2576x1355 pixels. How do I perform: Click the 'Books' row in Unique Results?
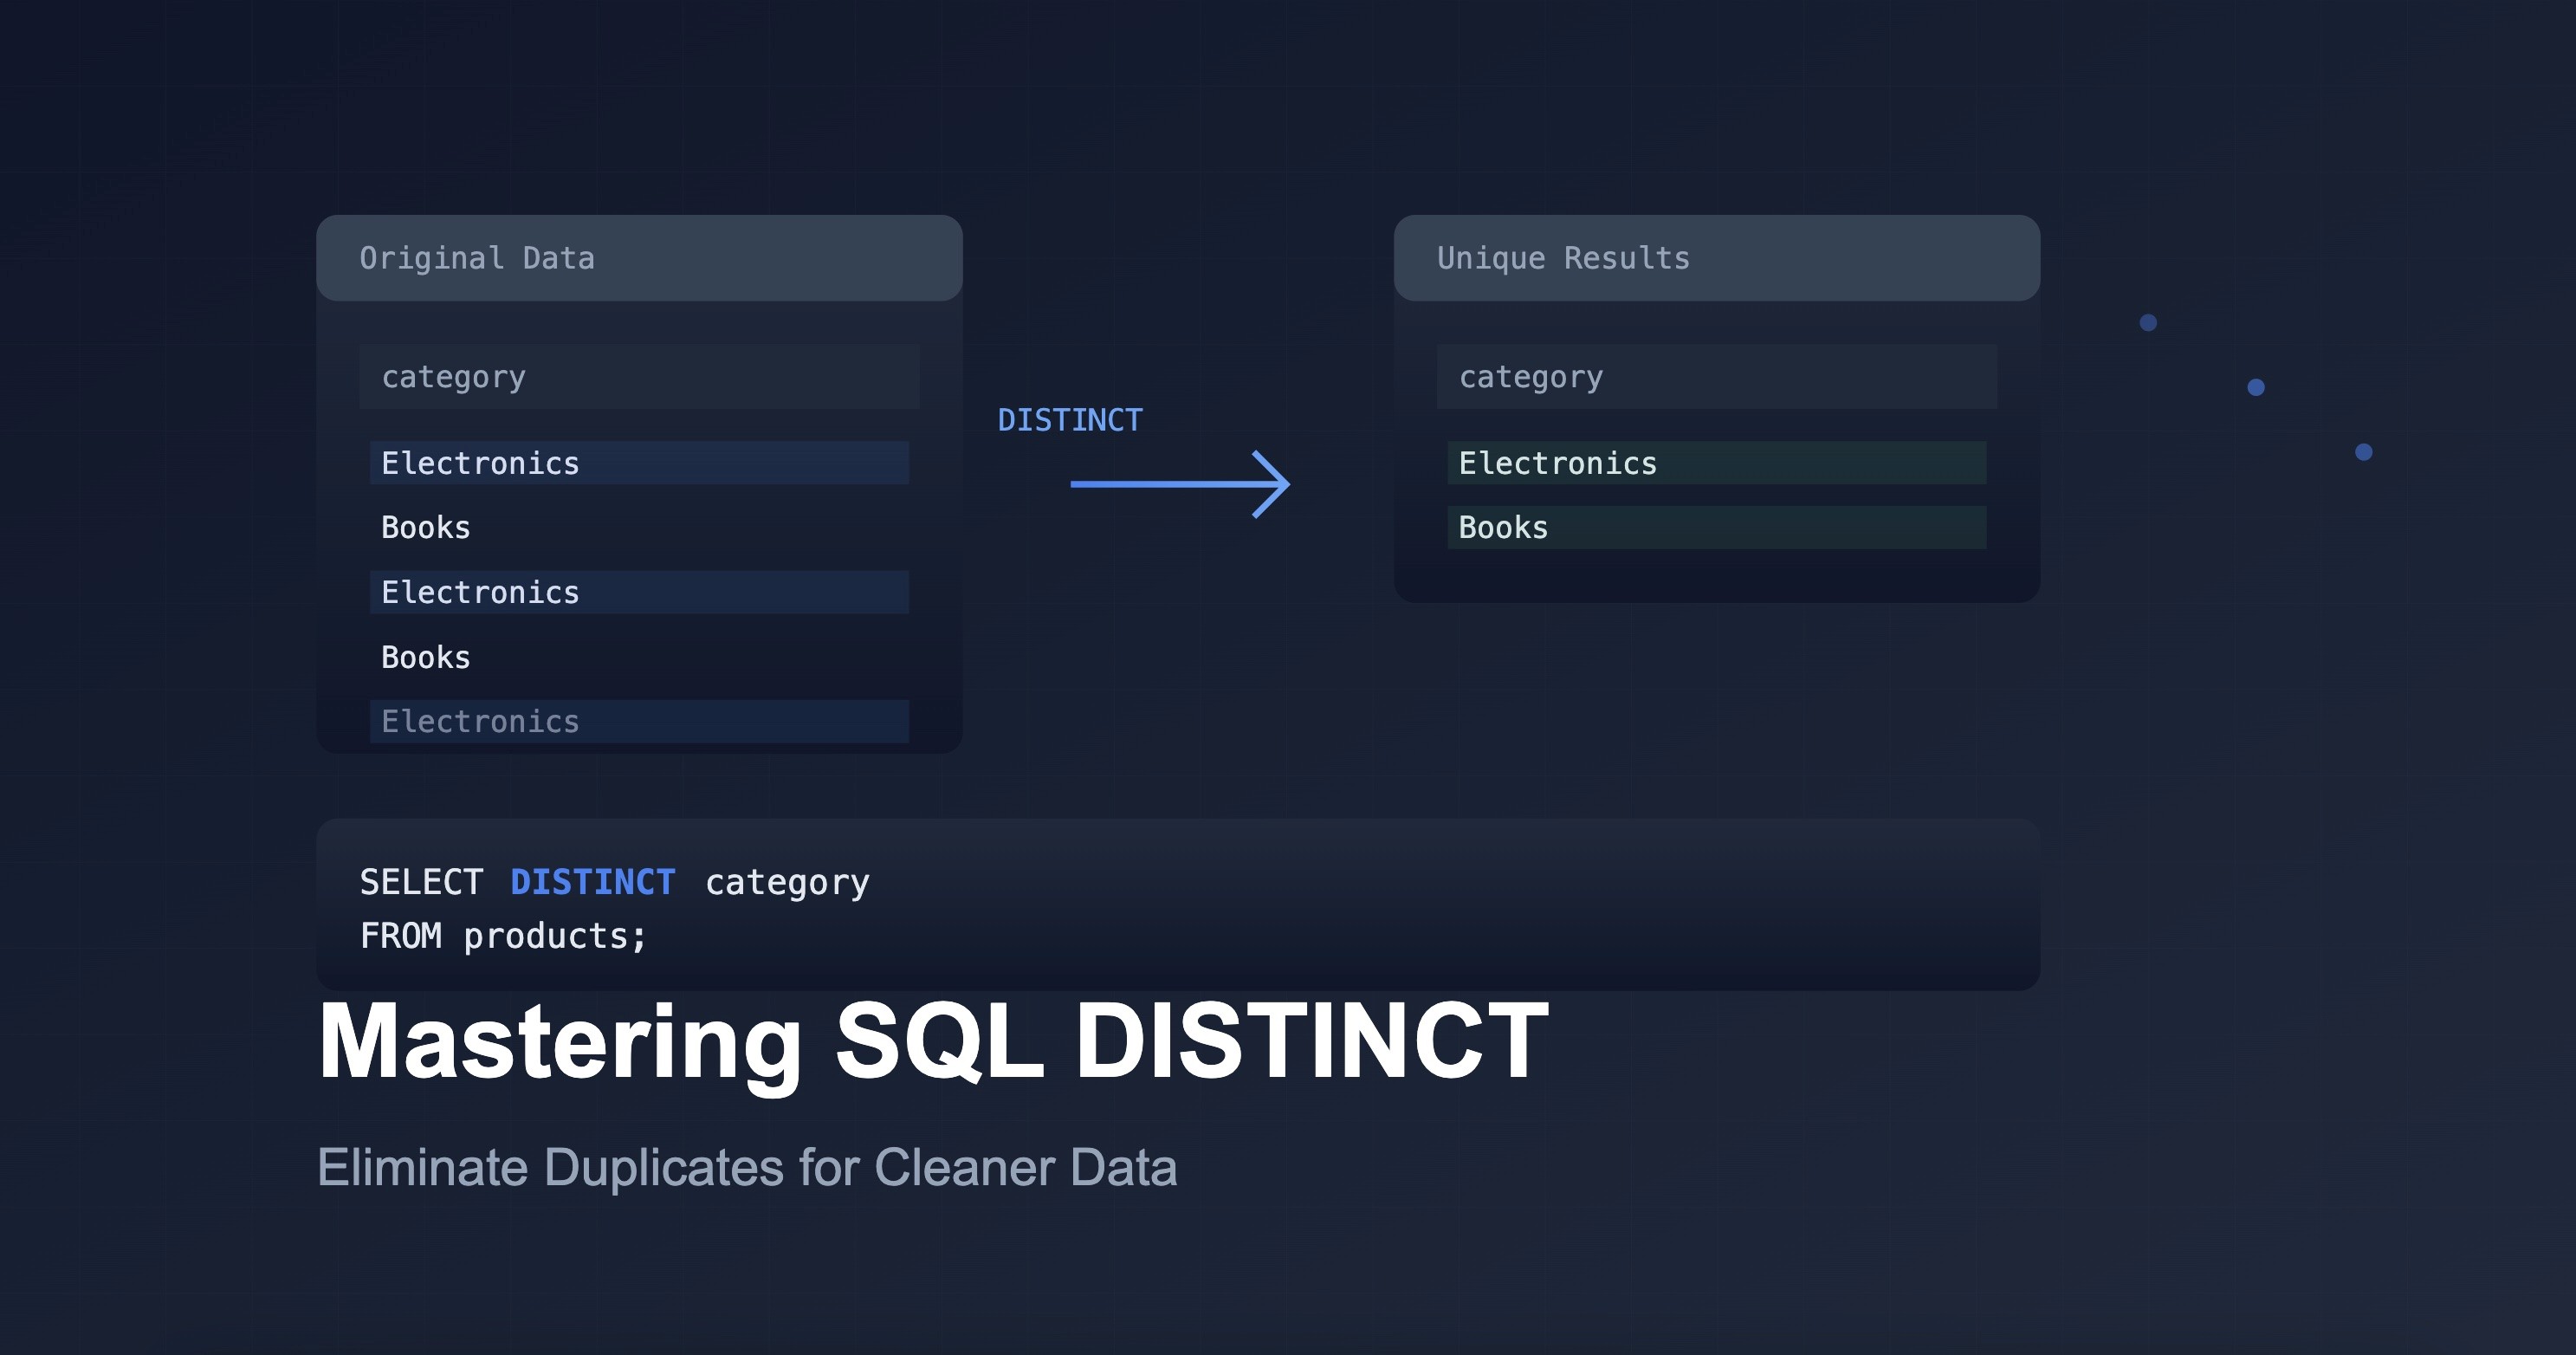[x=1716, y=527]
